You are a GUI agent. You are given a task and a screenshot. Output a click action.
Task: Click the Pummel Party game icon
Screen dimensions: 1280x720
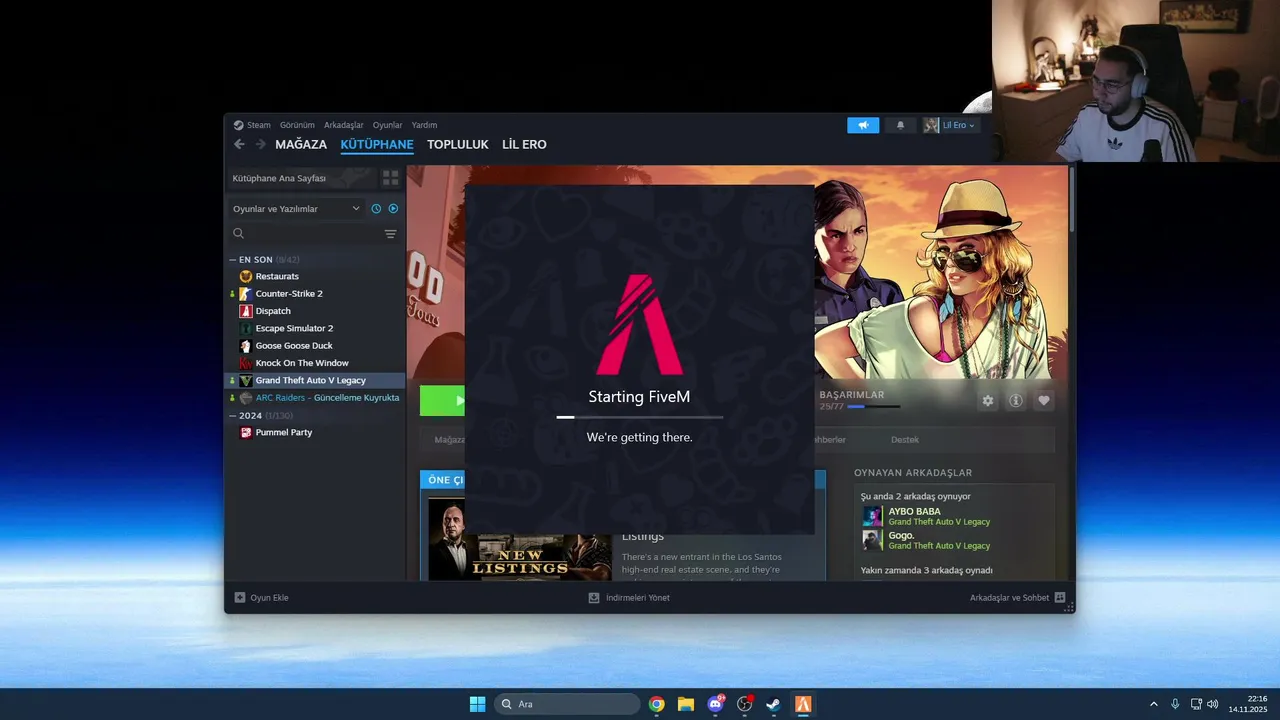click(246, 432)
